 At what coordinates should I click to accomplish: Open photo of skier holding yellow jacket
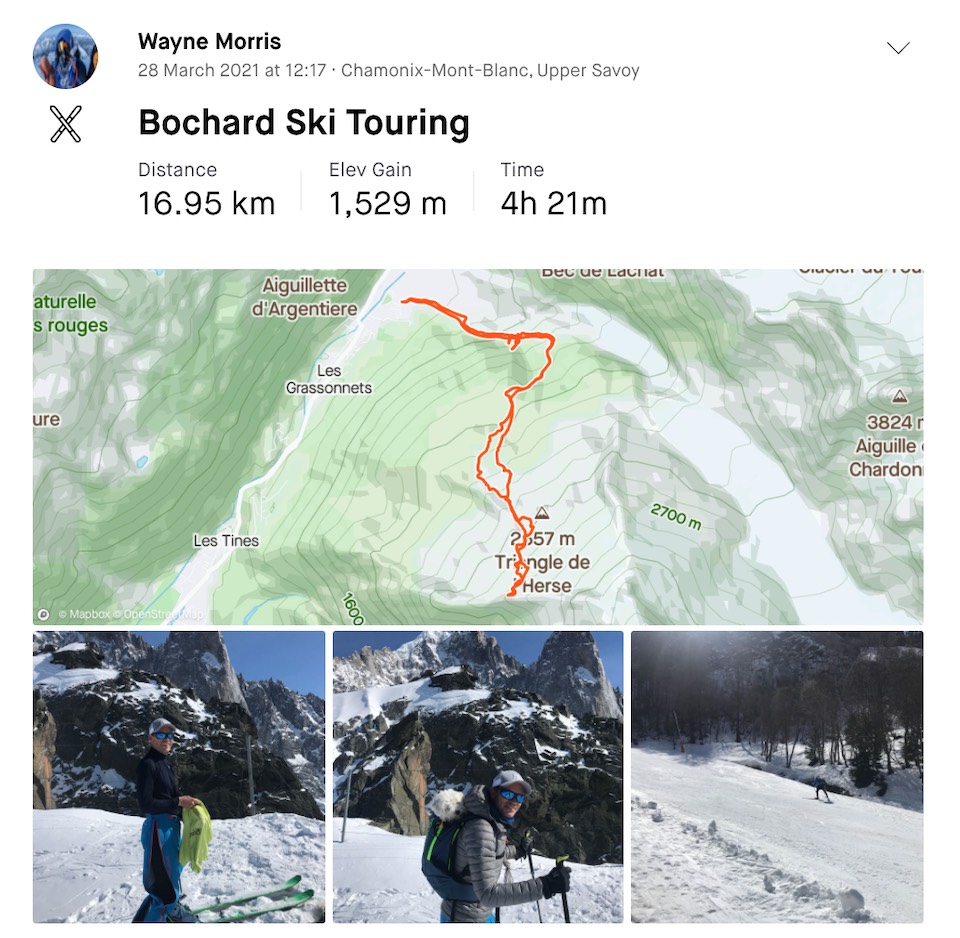pos(179,776)
